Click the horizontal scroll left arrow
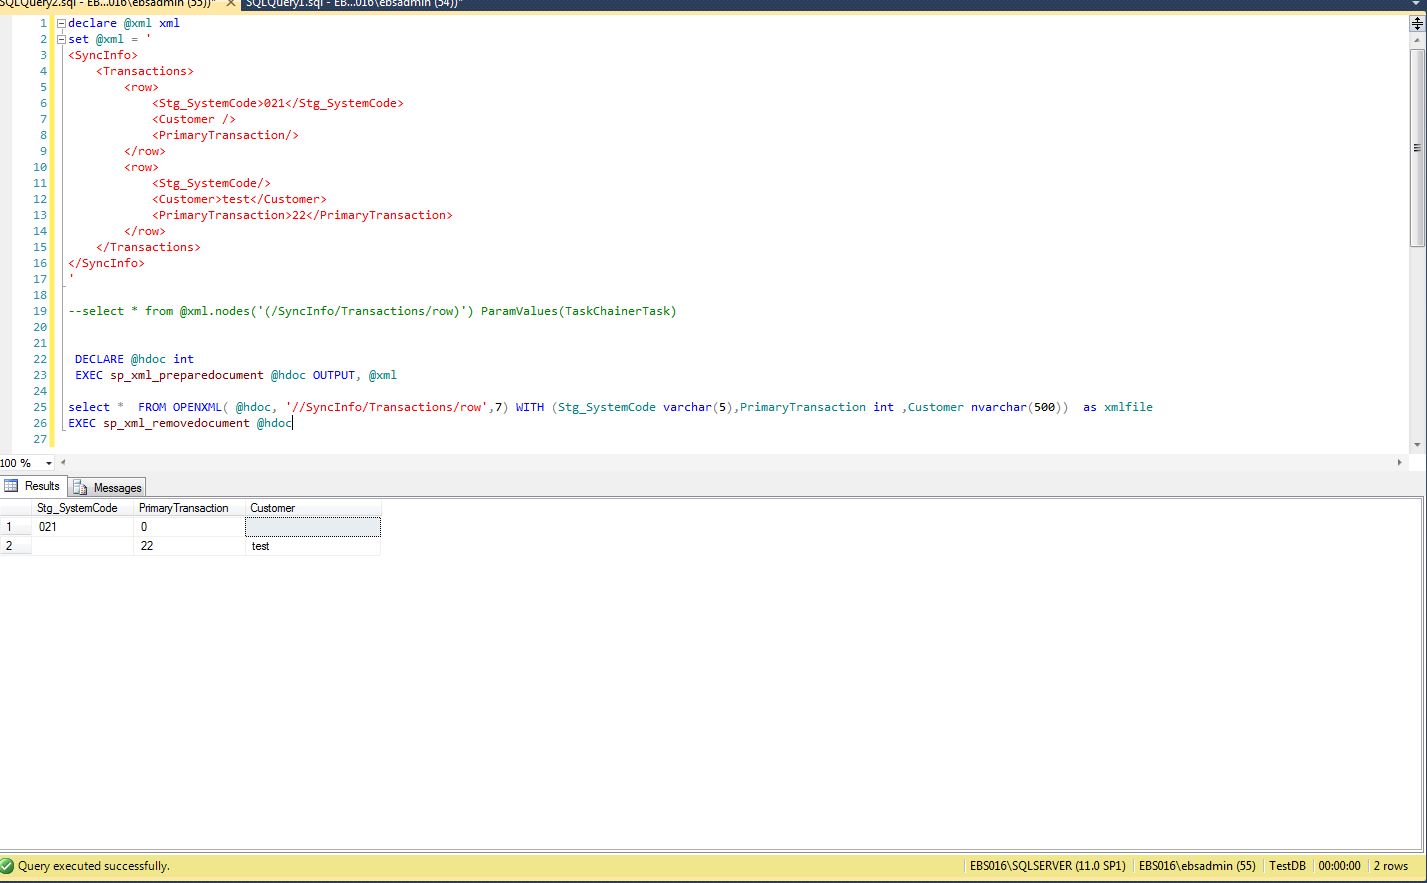 point(64,462)
